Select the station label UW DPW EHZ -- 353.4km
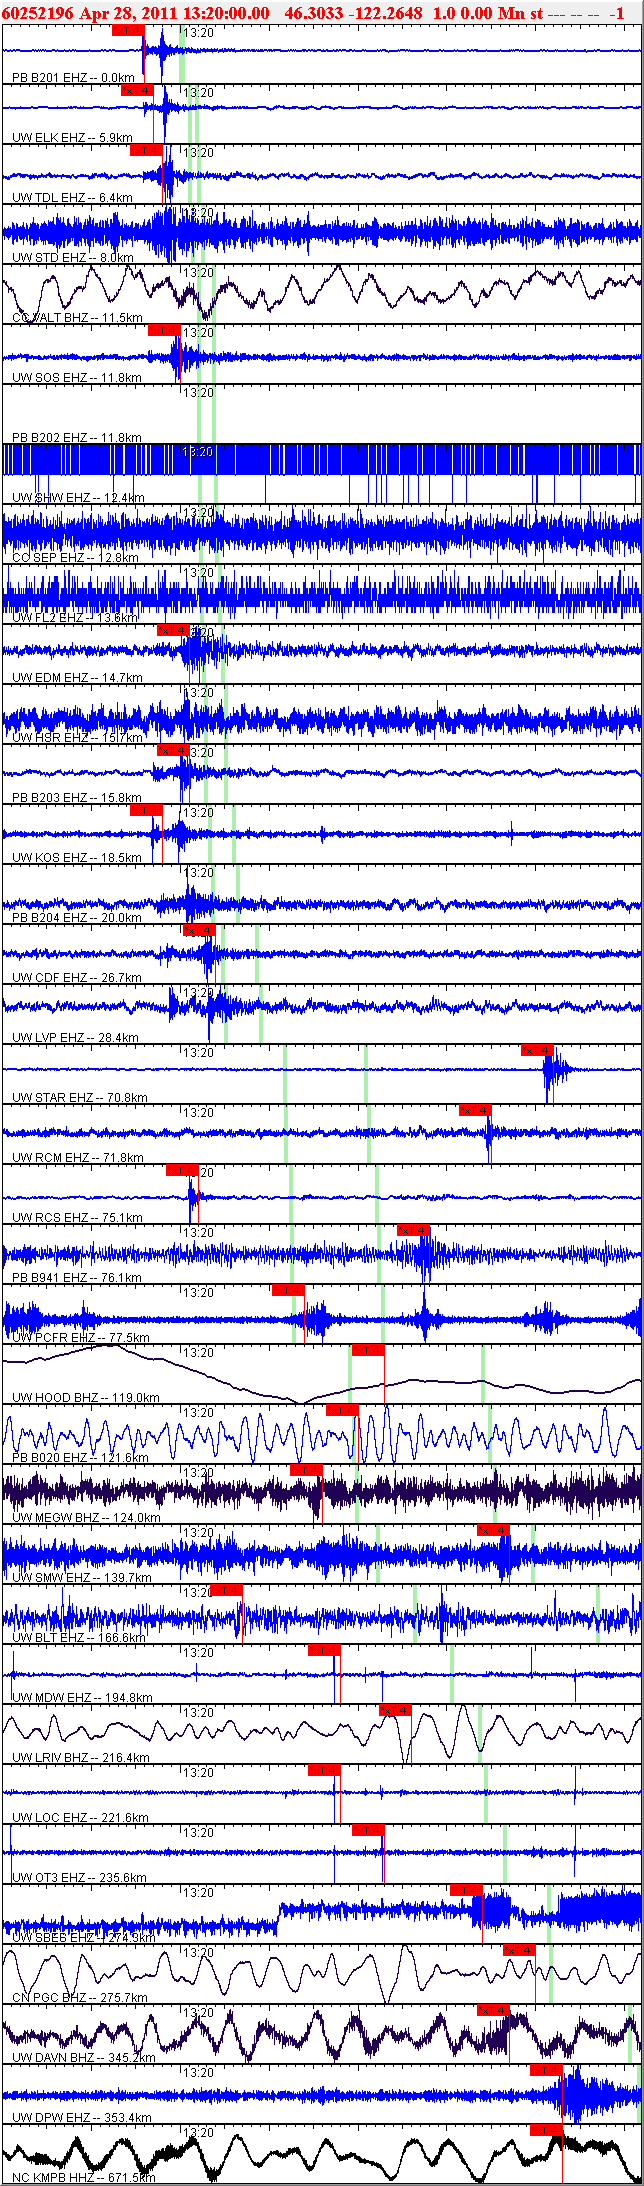 (82, 2118)
